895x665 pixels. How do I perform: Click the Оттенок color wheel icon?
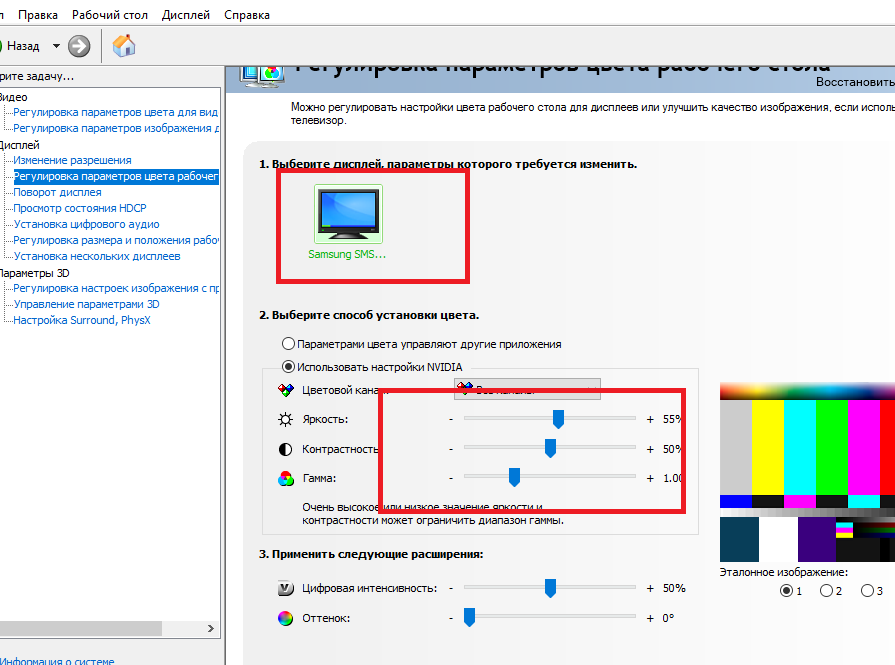point(286,618)
